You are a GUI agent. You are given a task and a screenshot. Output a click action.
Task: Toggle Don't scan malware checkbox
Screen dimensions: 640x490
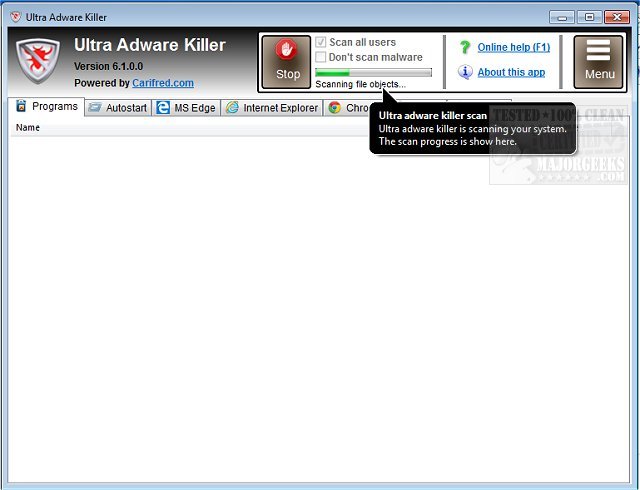[x=320, y=57]
